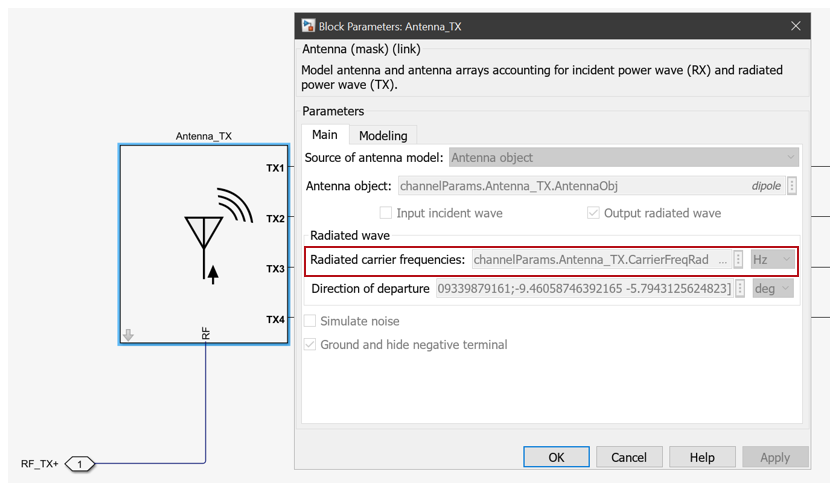Click the Cancel button
The width and height of the screenshot is (830, 492).
tap(629, 457)
